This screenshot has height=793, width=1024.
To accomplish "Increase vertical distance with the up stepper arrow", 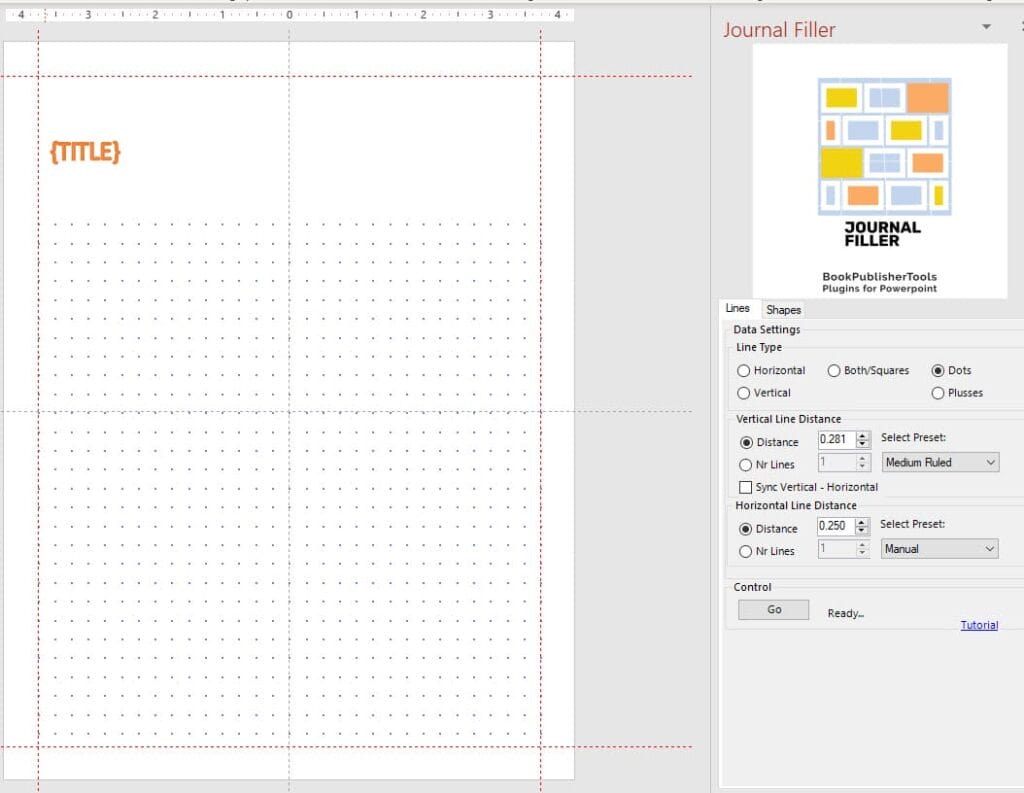I will pyautogui.click(x=863, y=435).
